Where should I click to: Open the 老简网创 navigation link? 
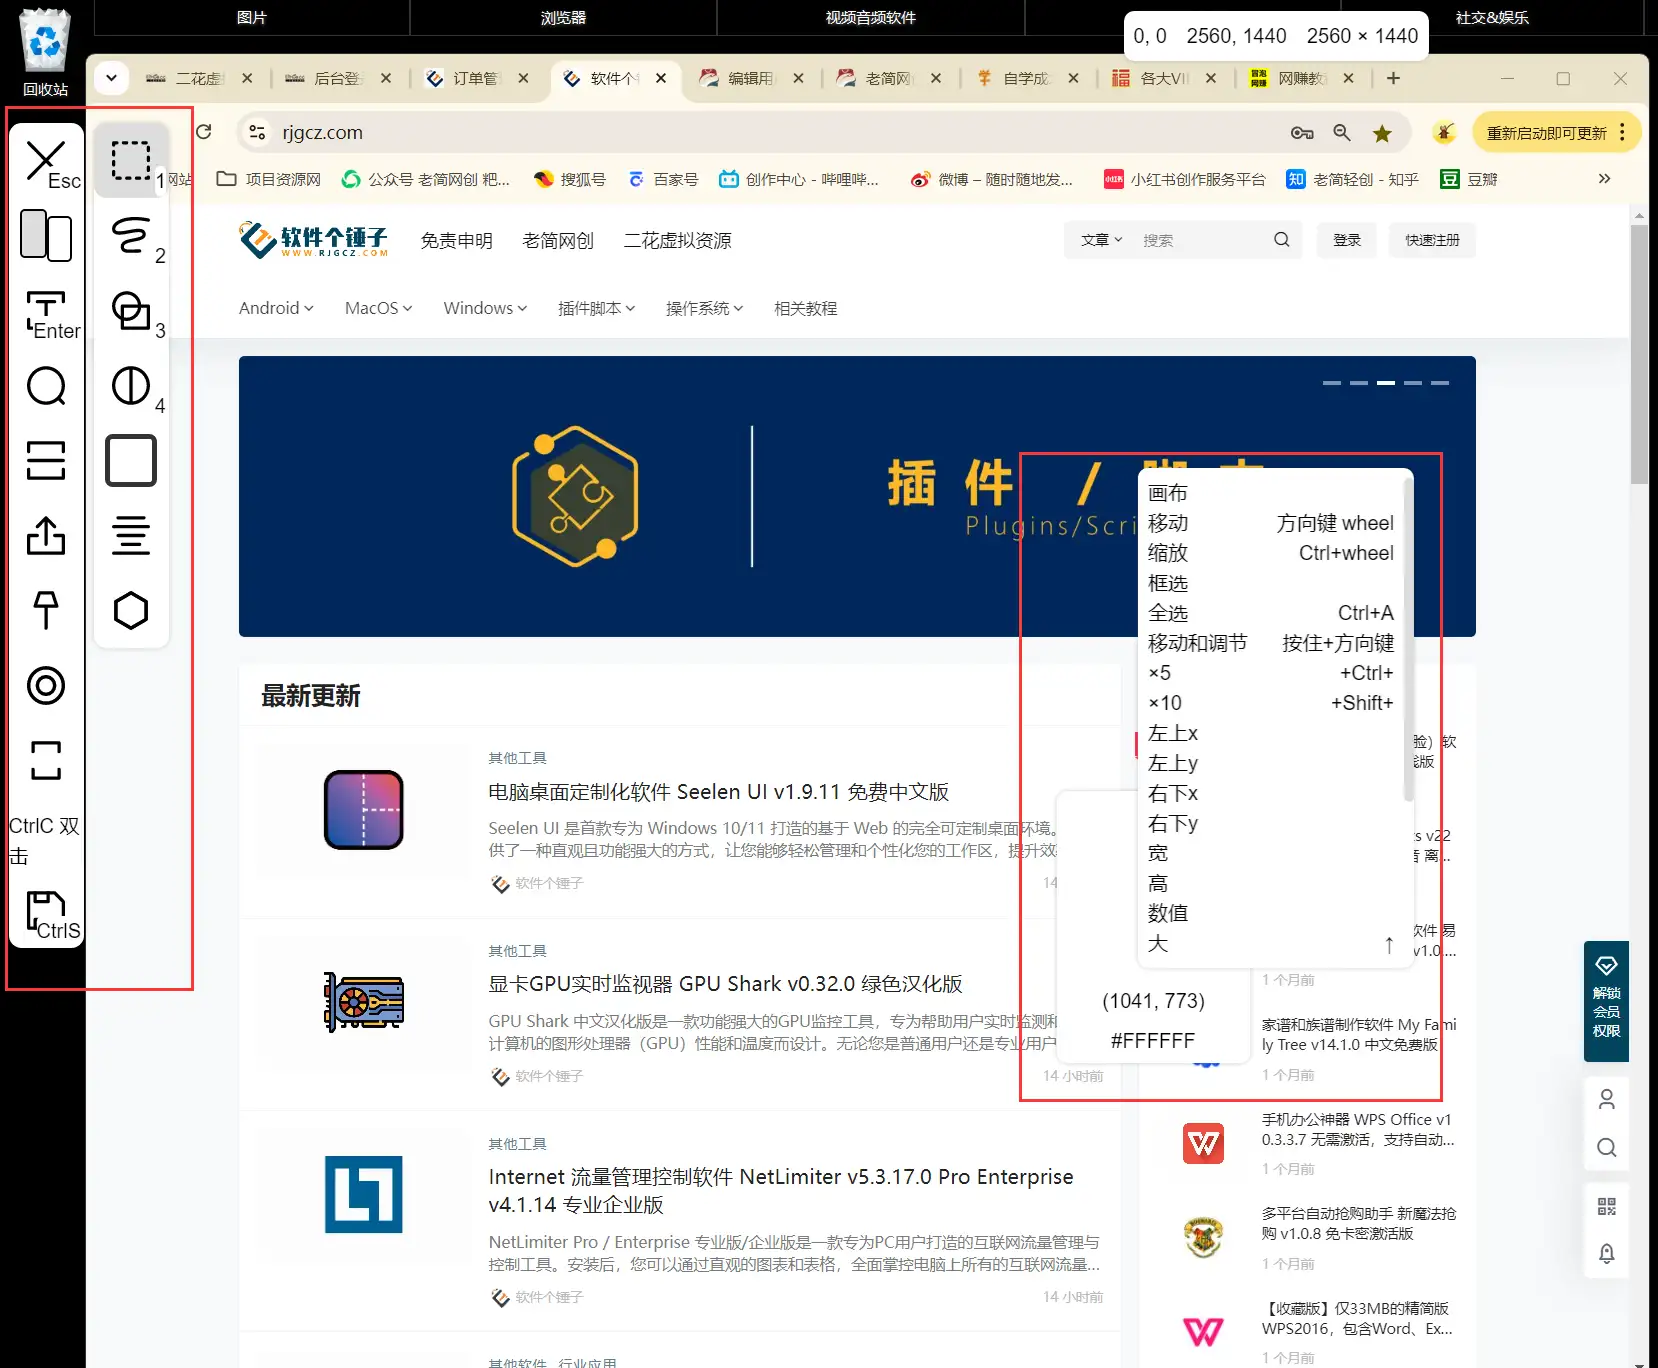[558, 240]
